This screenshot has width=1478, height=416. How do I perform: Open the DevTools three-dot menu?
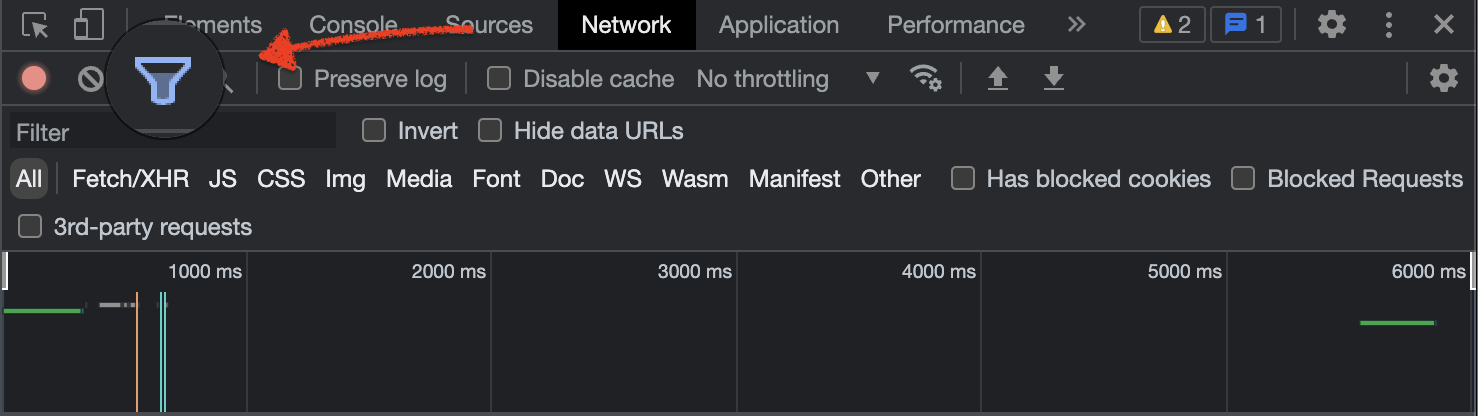point(1387,25)
